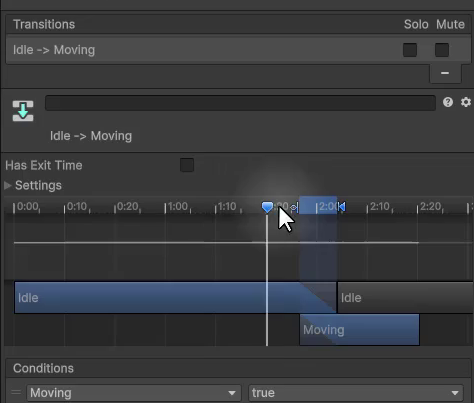This screenshot has height=403, width=474.
Task: Click the transition name input field
Action: point(240,103)
